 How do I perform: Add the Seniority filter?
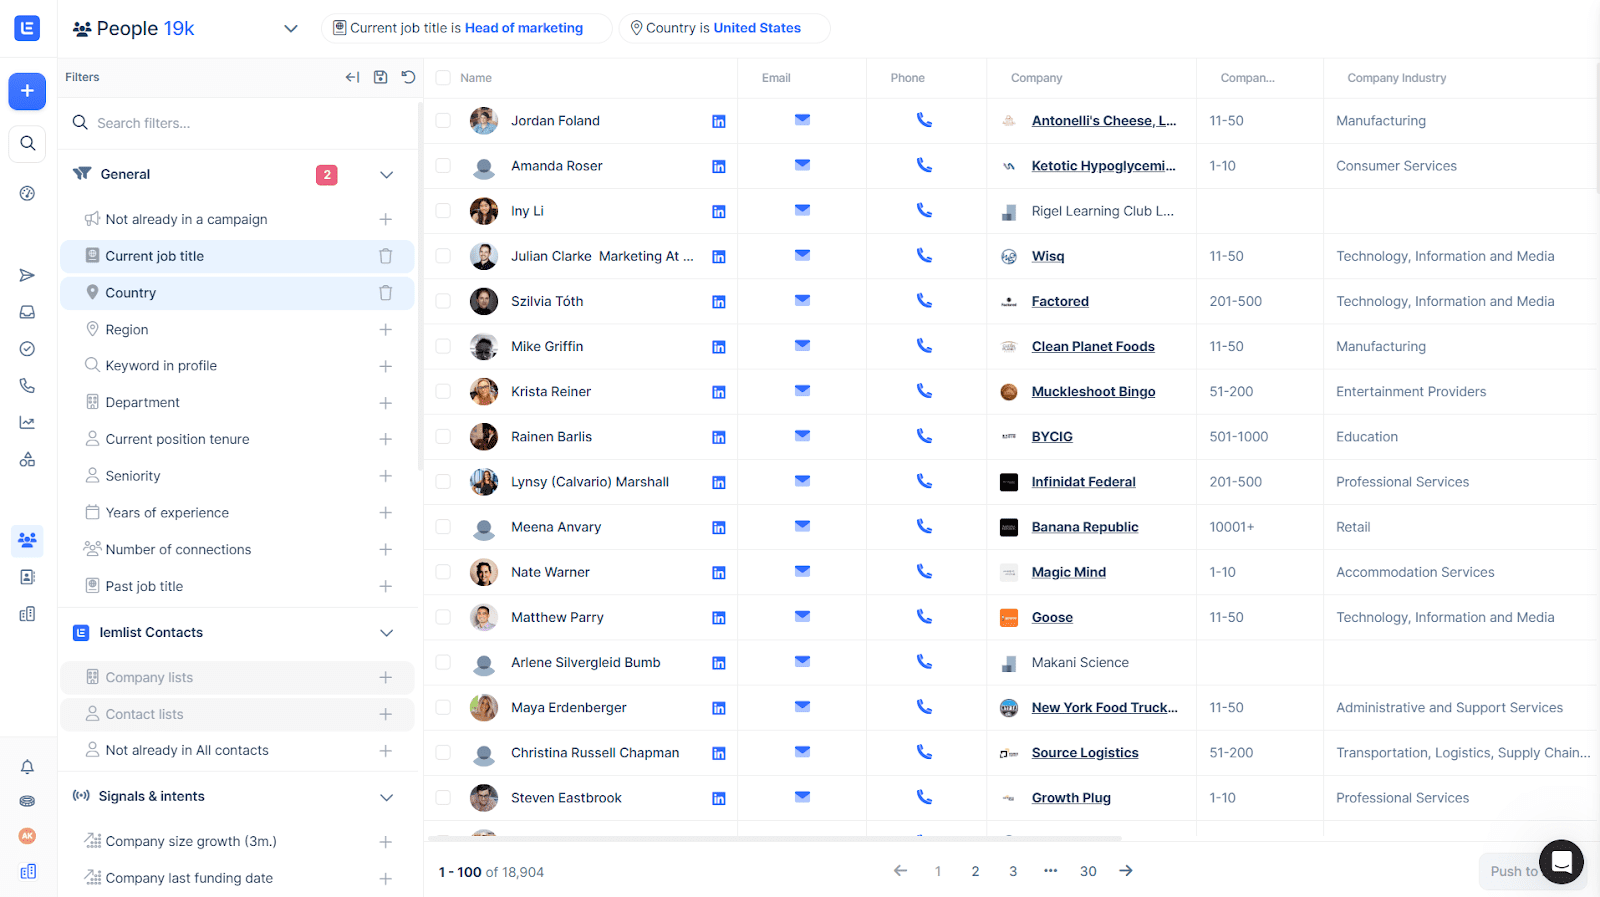[385, 476]
